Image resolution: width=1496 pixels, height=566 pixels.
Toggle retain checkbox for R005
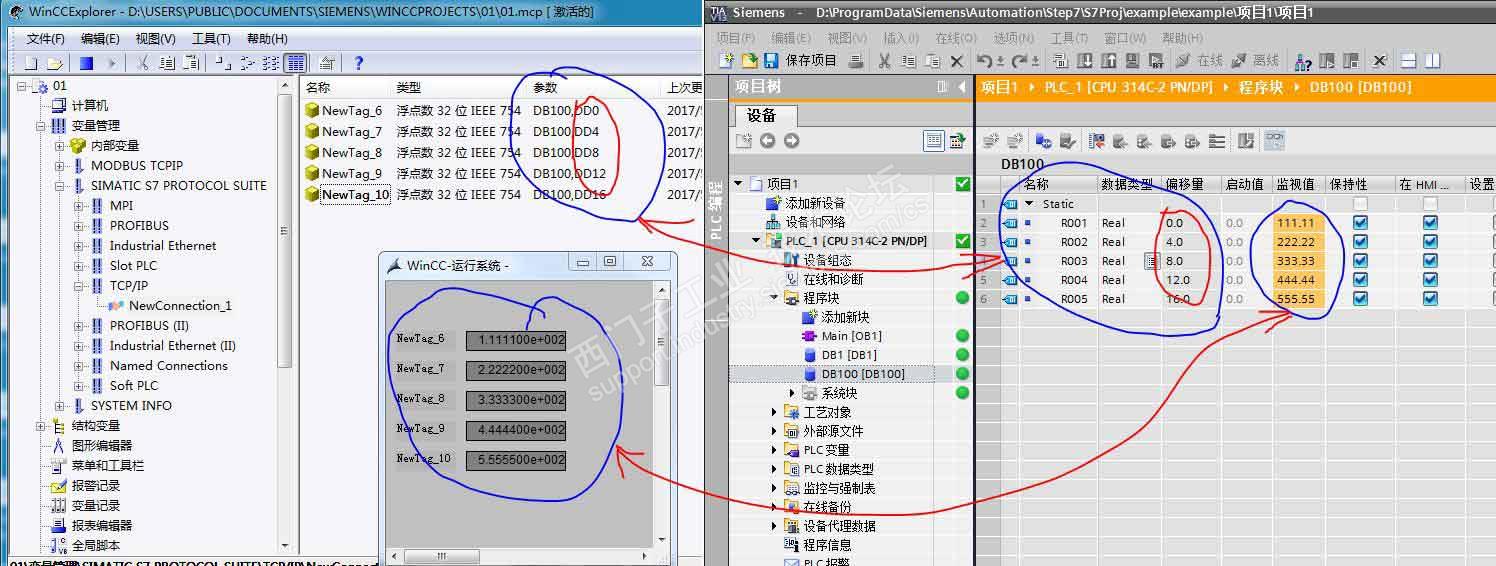[x=1360, y=299]
